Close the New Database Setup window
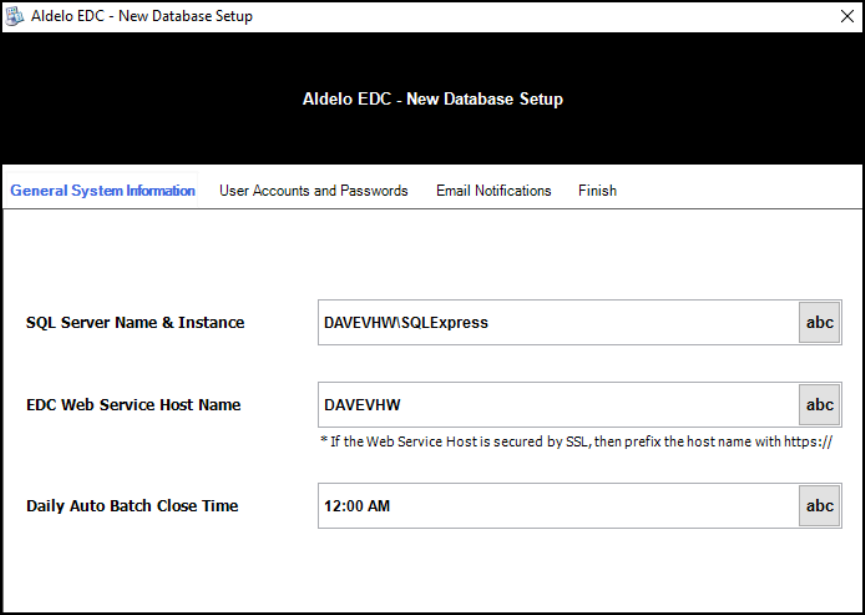Image resolution: width=865 pixels, height=615 pixels. click(x=847, y=16)
